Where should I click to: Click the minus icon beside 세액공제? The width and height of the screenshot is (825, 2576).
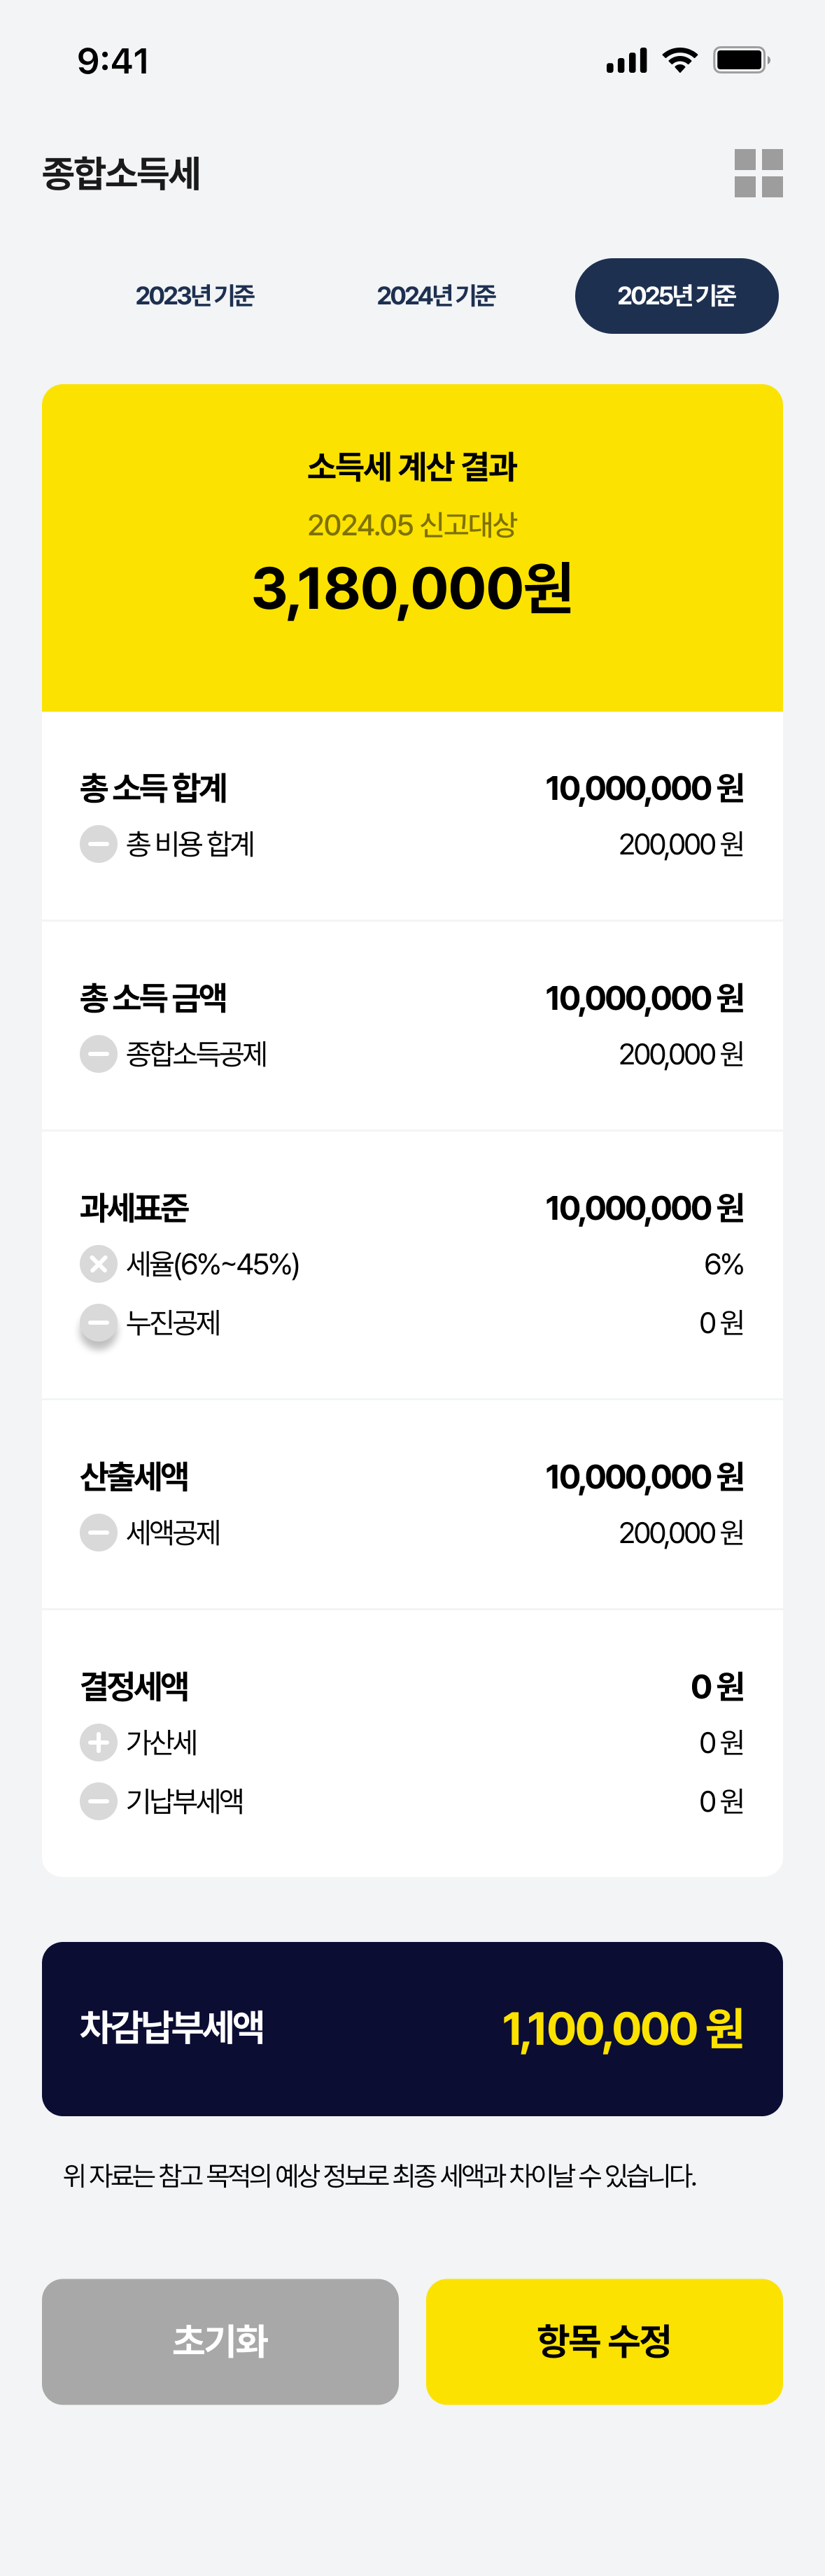97,1532
